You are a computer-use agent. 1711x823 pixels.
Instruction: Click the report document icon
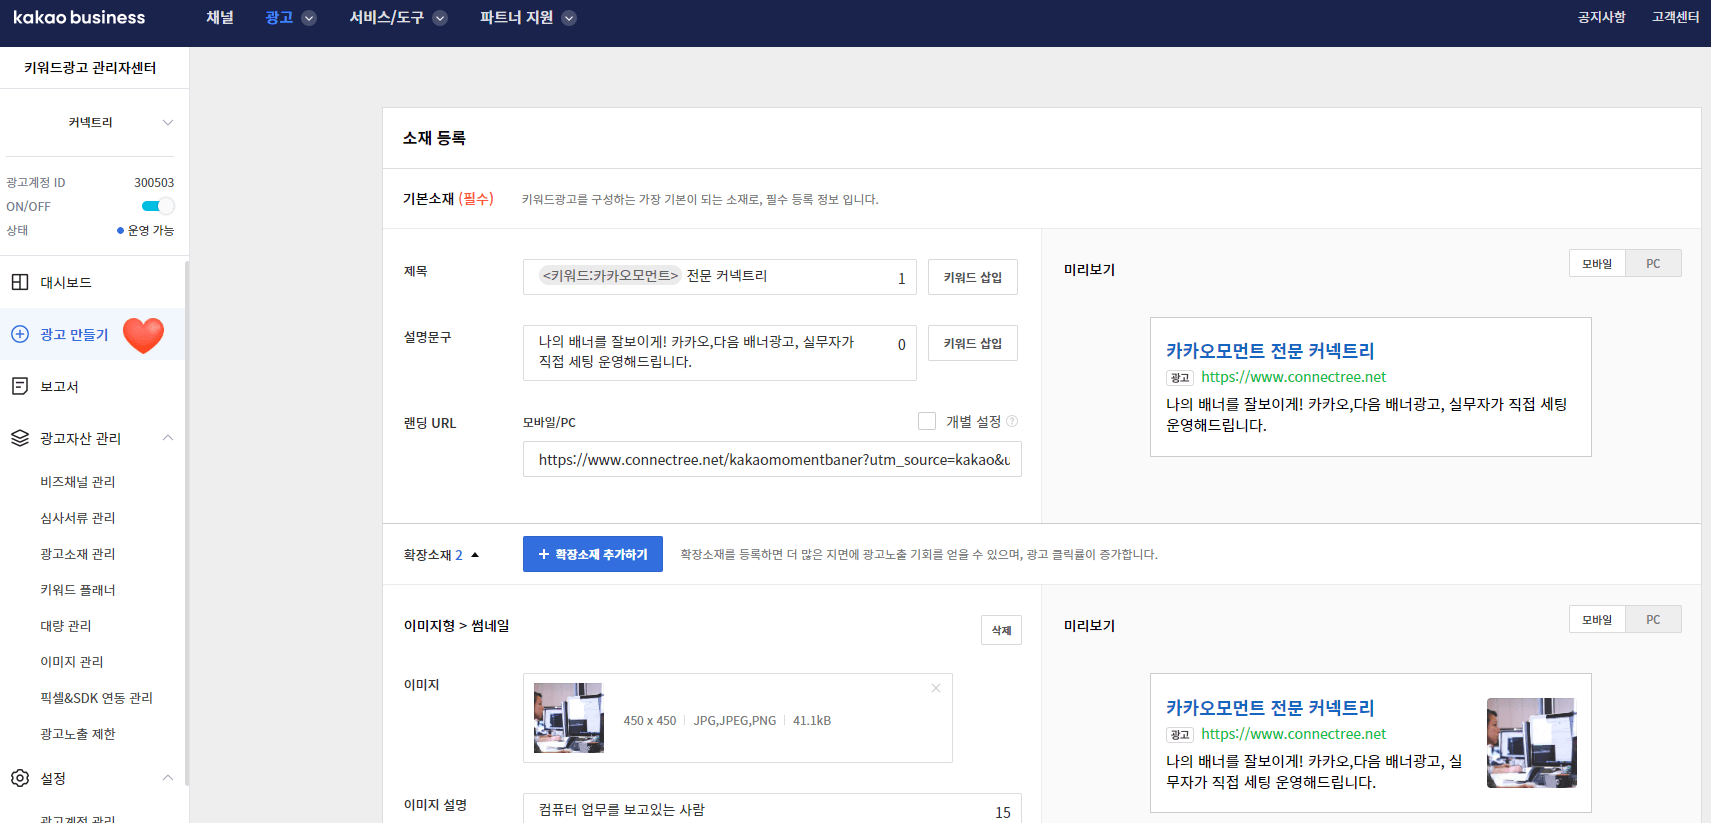pyautogui.click(x=20, y=386)
